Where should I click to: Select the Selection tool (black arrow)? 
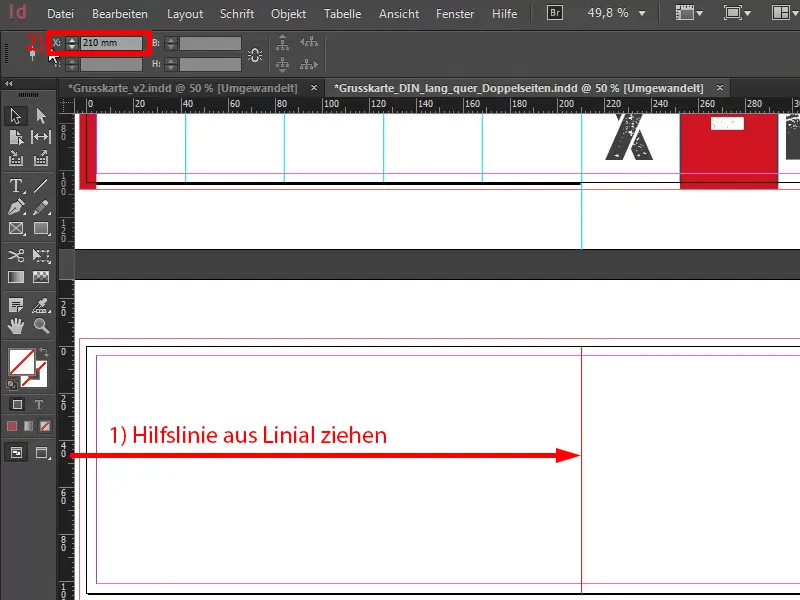click(x=16, y=116)
